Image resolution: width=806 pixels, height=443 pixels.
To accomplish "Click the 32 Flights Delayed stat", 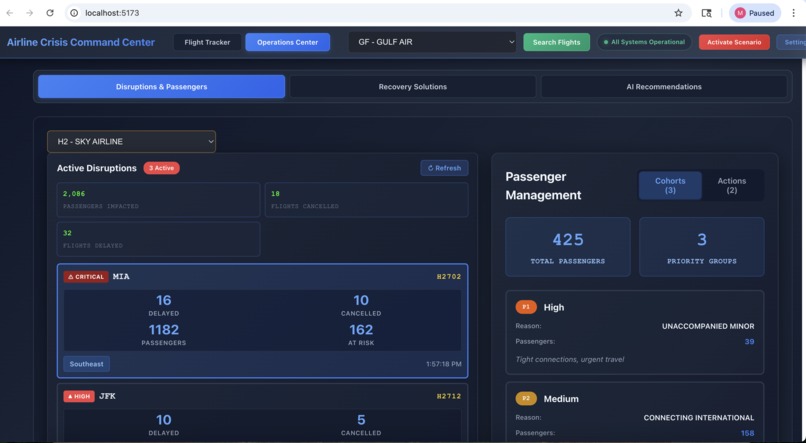I will (159, 239).
